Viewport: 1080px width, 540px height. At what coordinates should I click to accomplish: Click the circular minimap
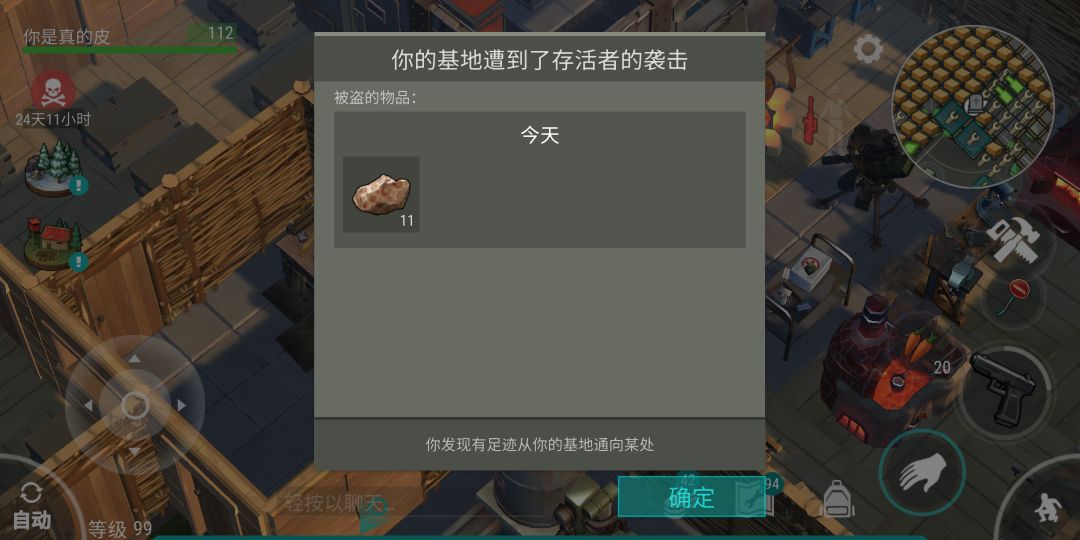973,107
